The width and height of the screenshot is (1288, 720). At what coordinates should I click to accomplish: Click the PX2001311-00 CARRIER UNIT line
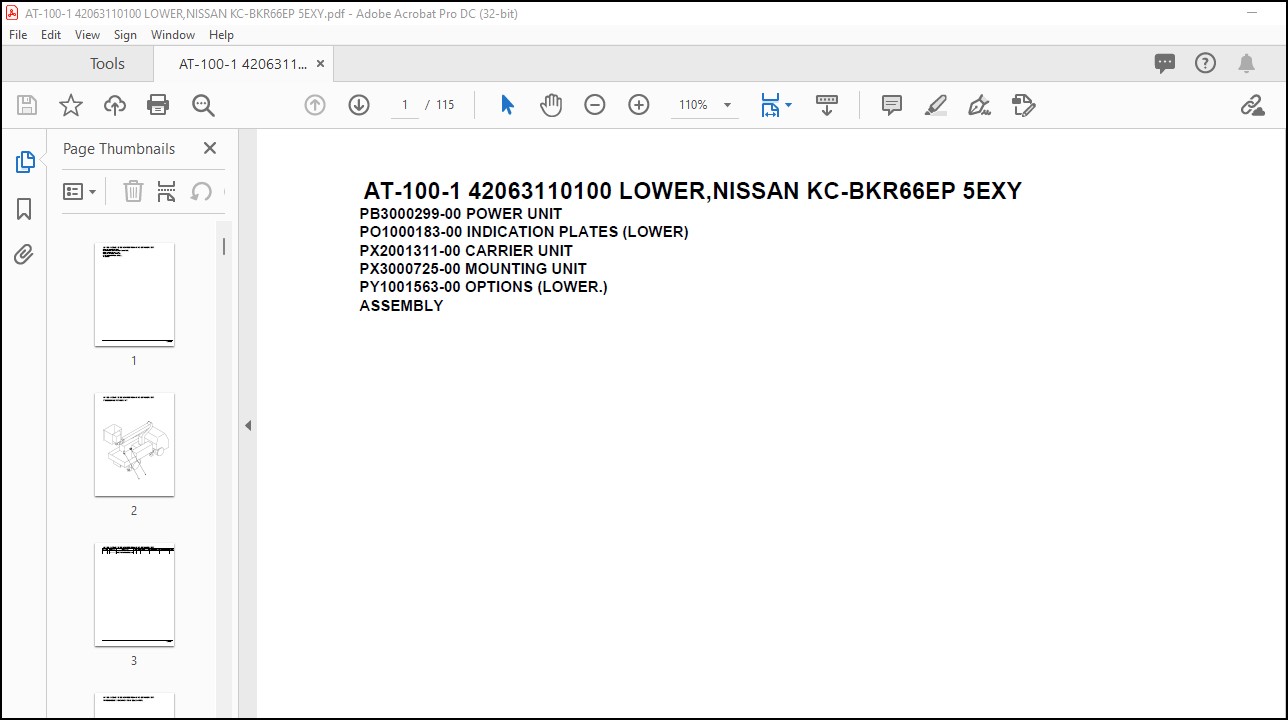[x=466, y=251]
